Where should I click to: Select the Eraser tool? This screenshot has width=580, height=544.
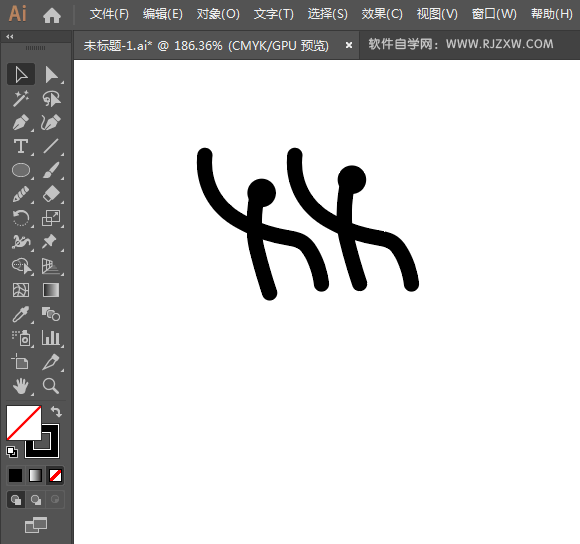[51, 194]
